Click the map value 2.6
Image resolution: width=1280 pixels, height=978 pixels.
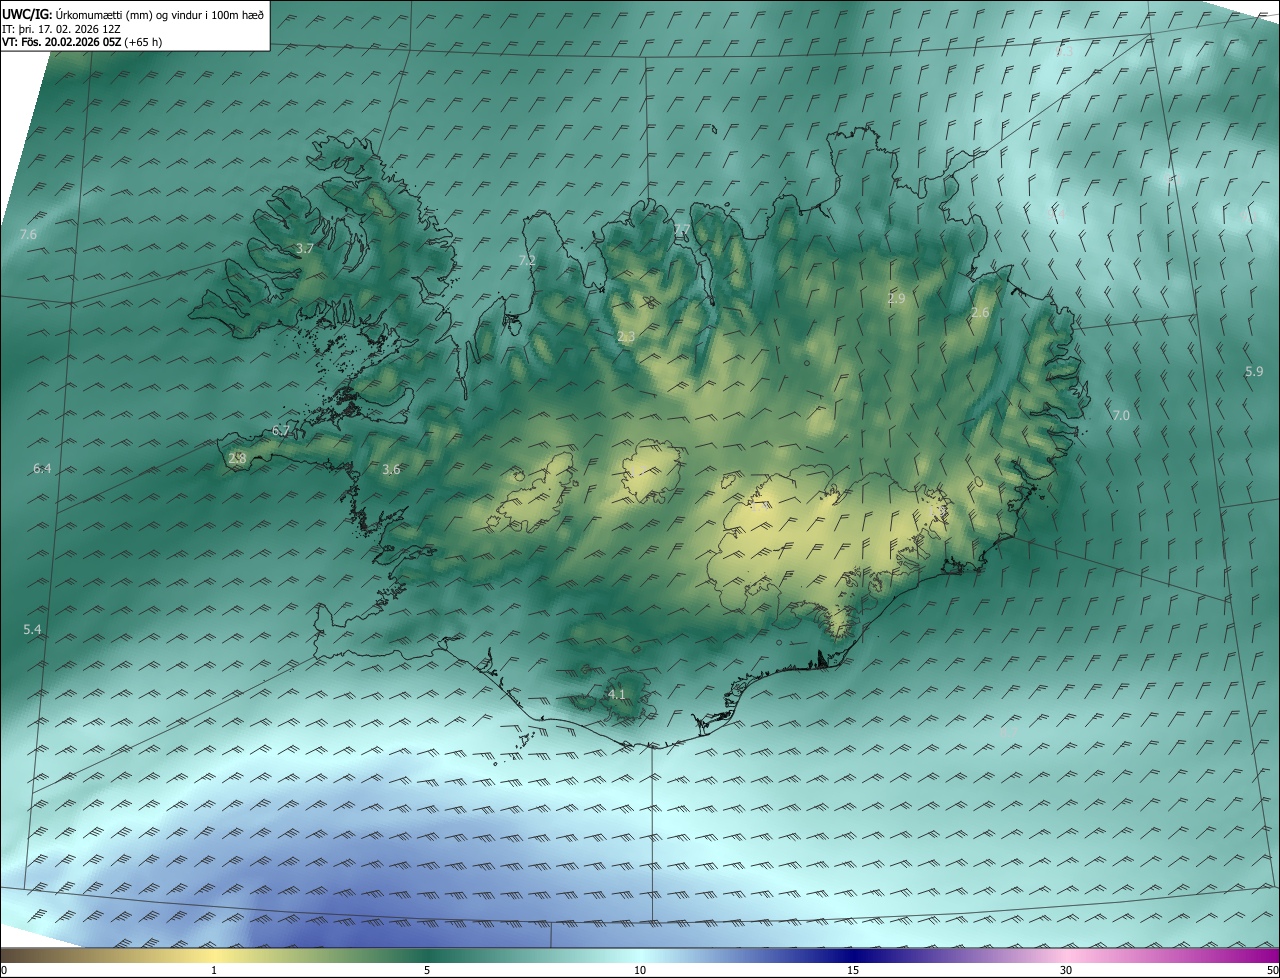pos(980,313)
